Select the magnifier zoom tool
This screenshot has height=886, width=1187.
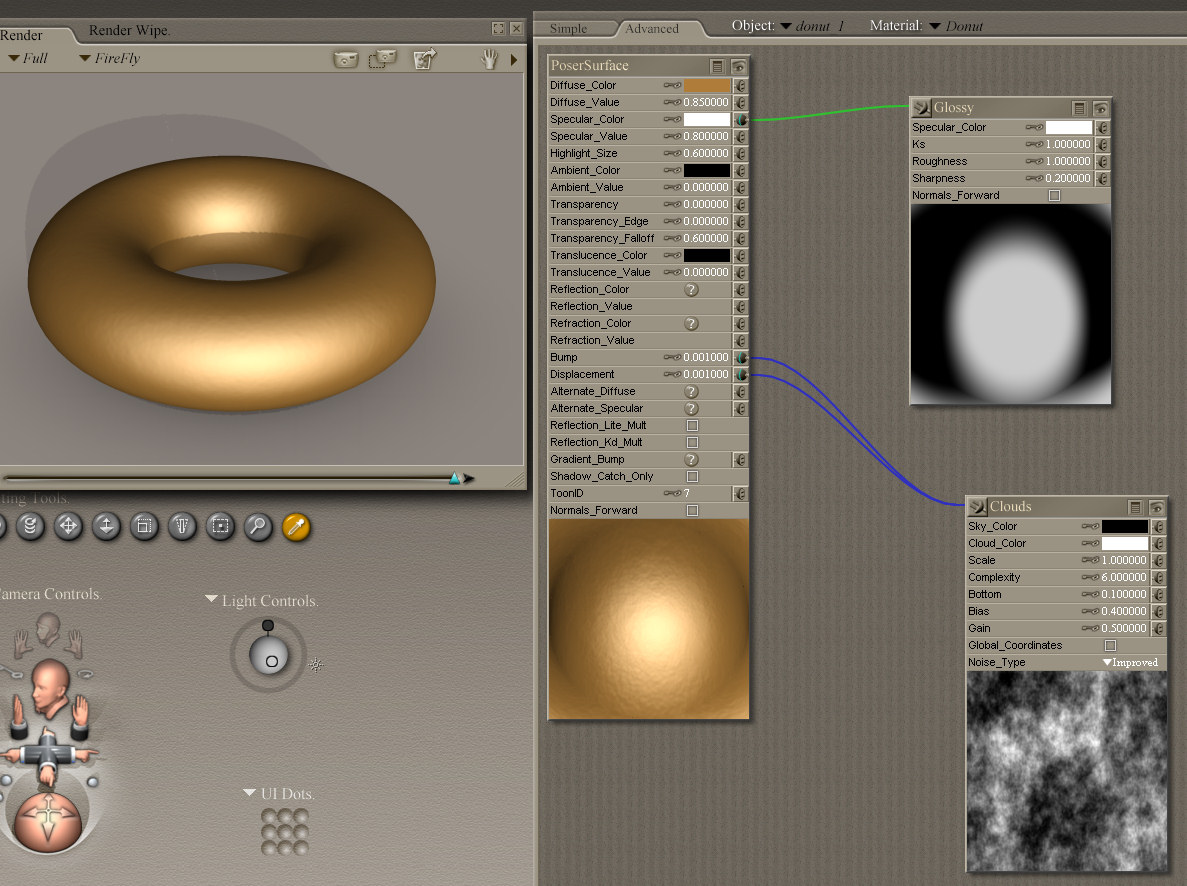pyautogui.click(x=258, y=526)
